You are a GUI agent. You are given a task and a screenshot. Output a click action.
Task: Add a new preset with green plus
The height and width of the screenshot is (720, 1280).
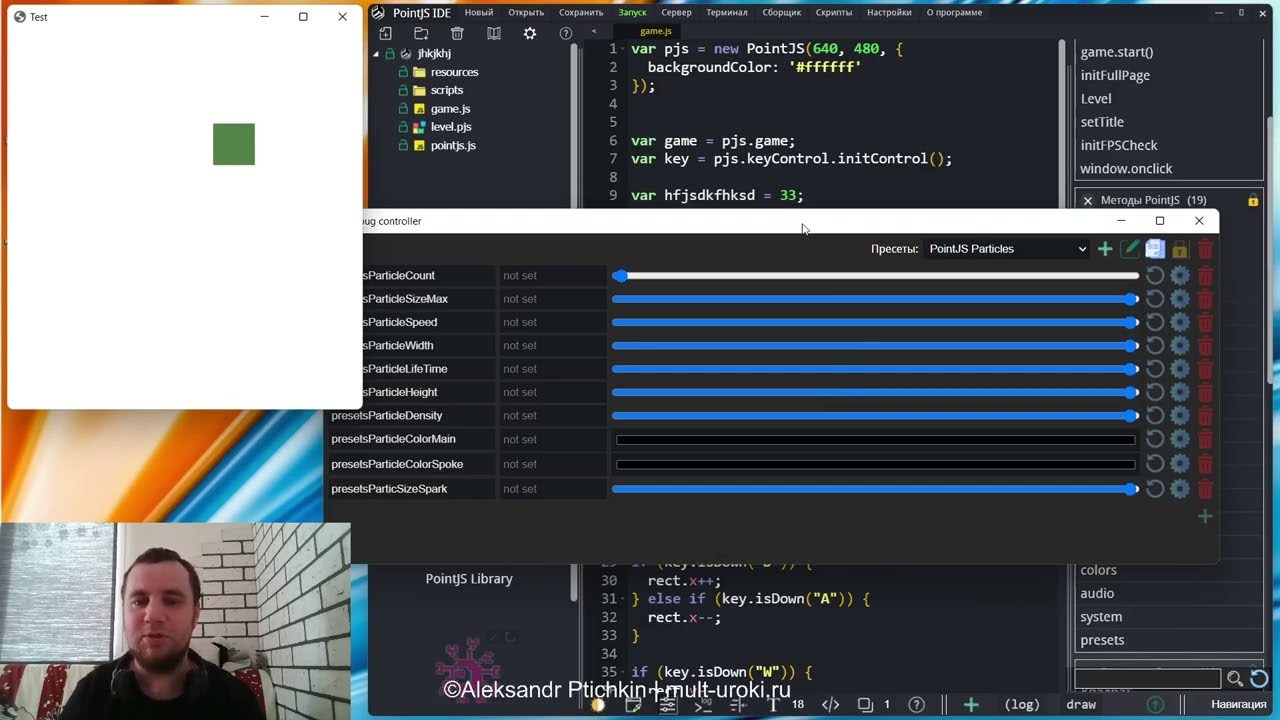[x=1105, y=249]
